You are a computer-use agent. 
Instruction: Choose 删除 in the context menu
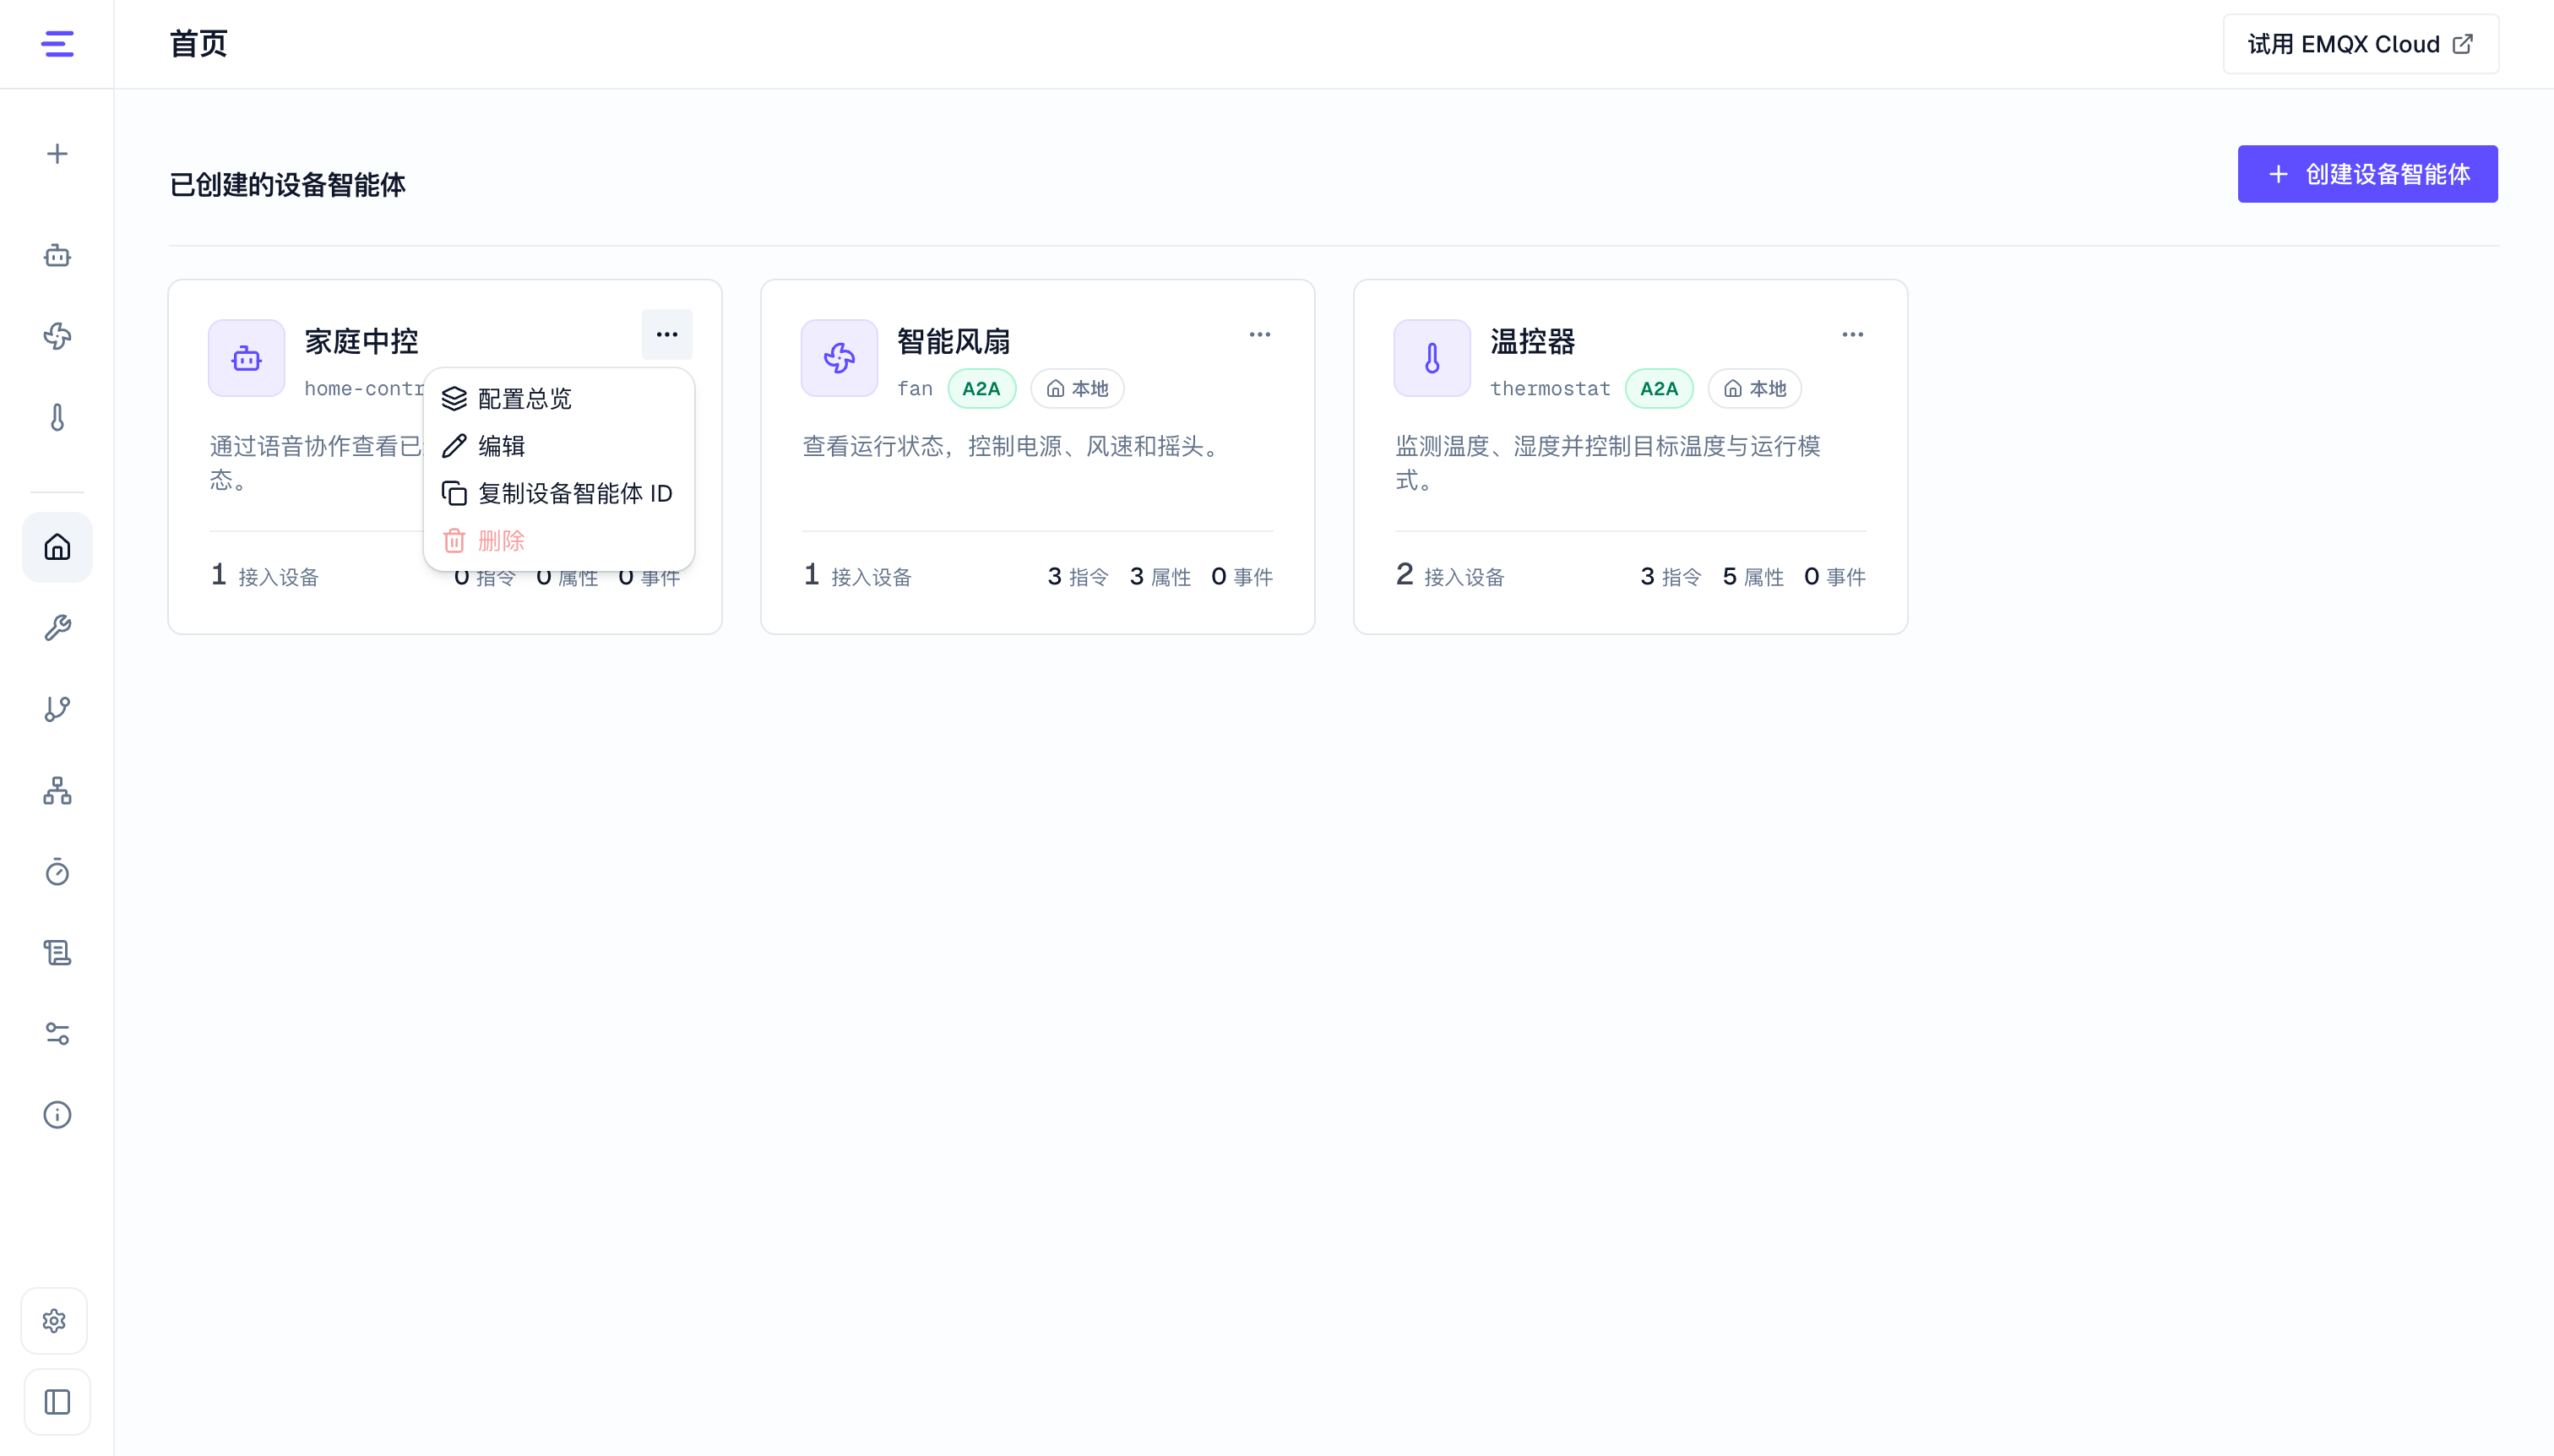tap(559, 541)
